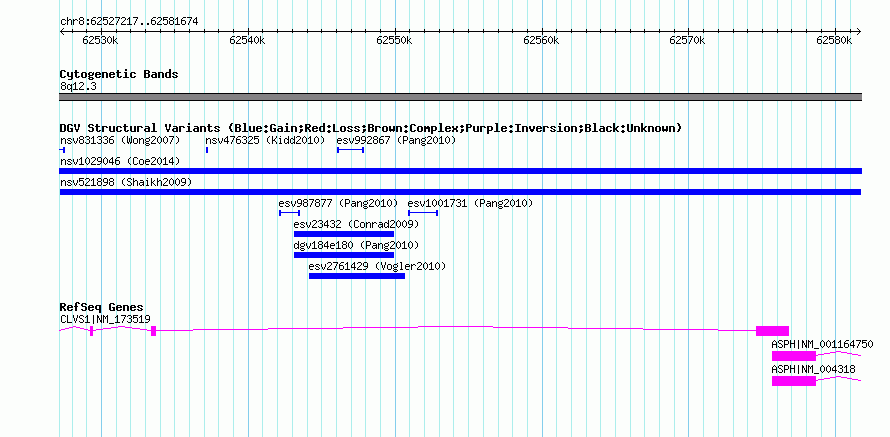
Task: Click the nsv521898 (Shaikh2009) label
Action: (126, 182)
